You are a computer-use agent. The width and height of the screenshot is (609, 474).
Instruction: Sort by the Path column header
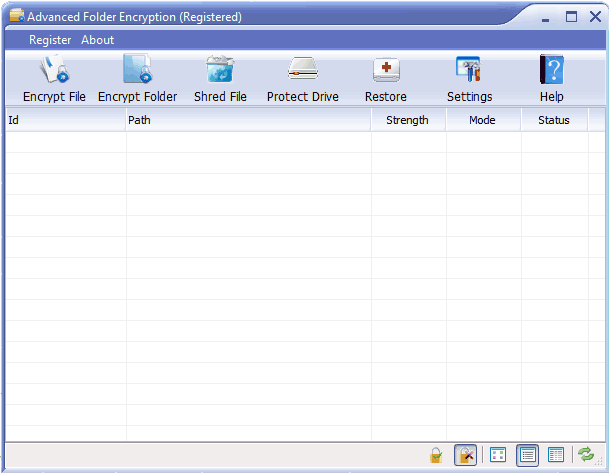tap(249, 120)
